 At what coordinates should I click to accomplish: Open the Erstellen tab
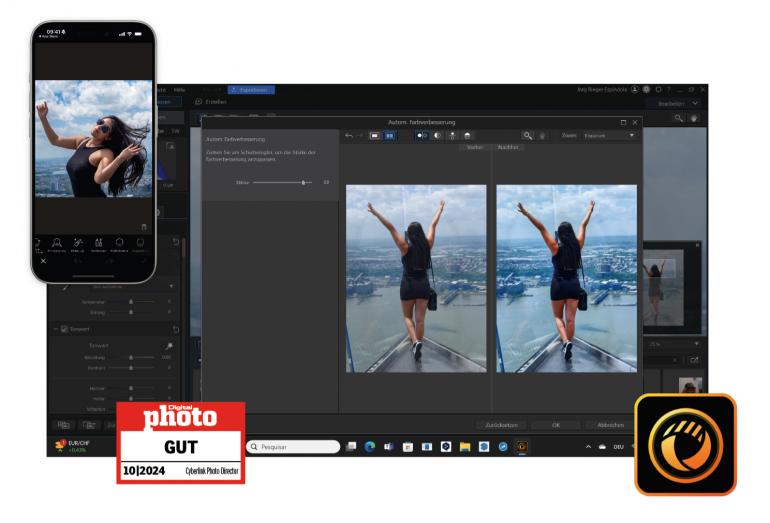[212, 102]
